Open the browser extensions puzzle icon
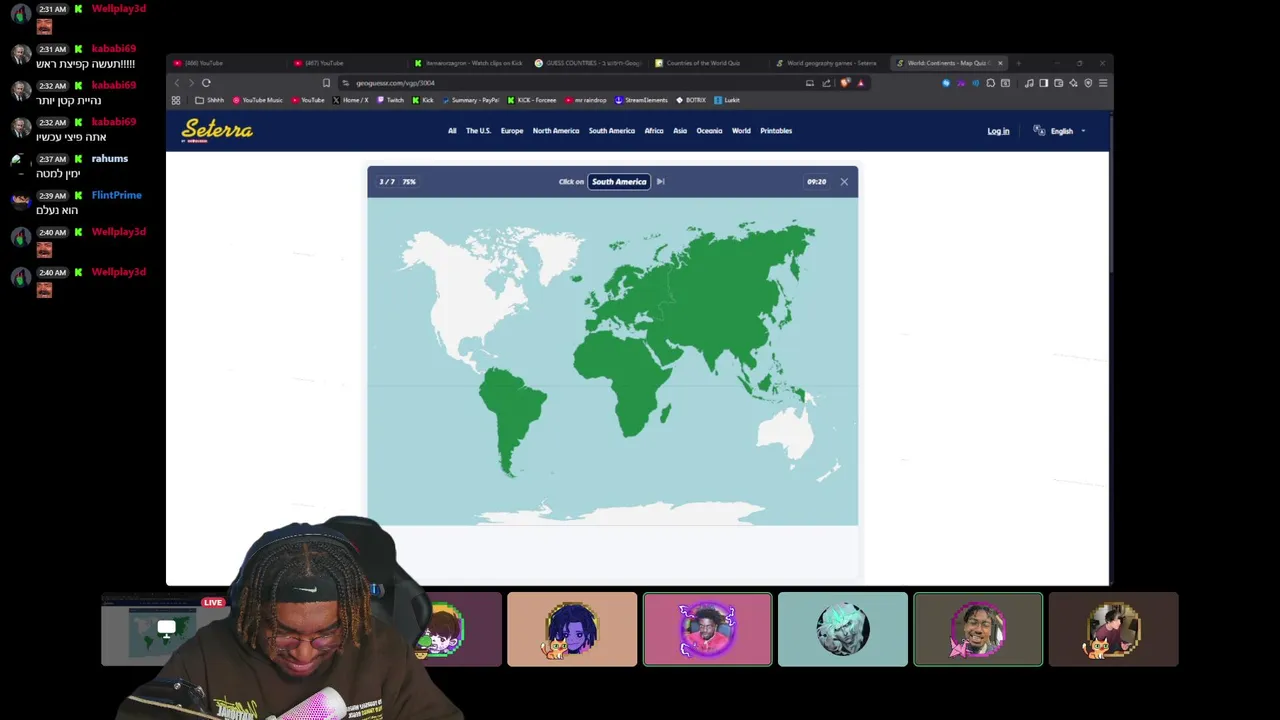 (x=990, y=83)
